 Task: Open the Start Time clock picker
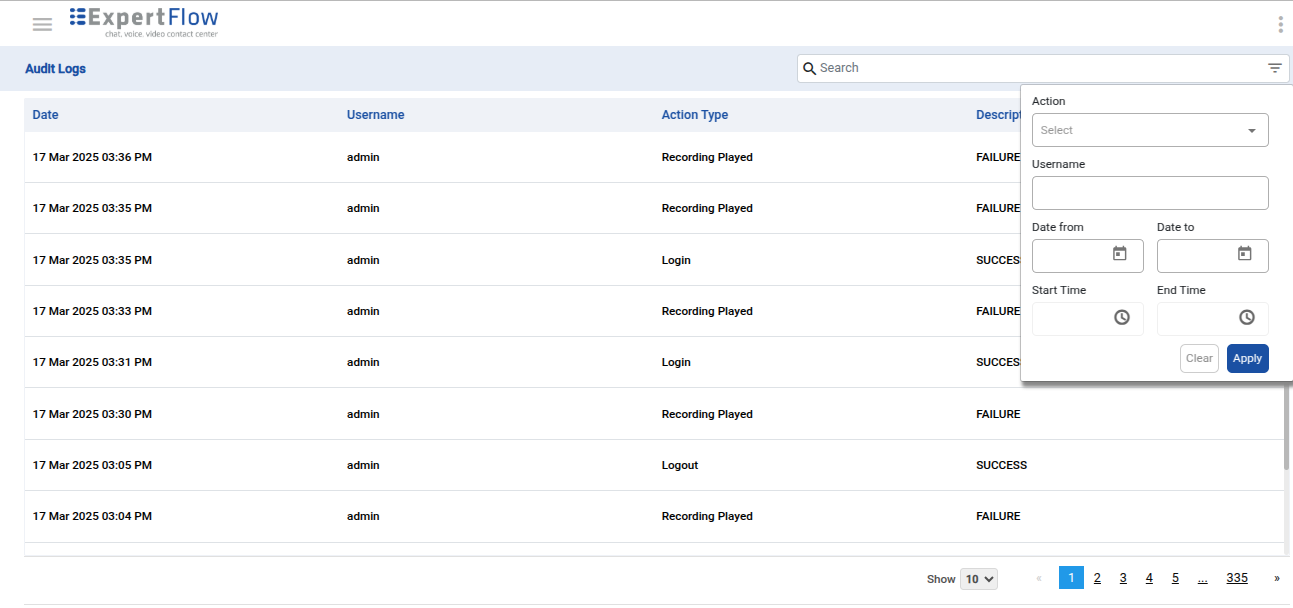(1122, 317)
